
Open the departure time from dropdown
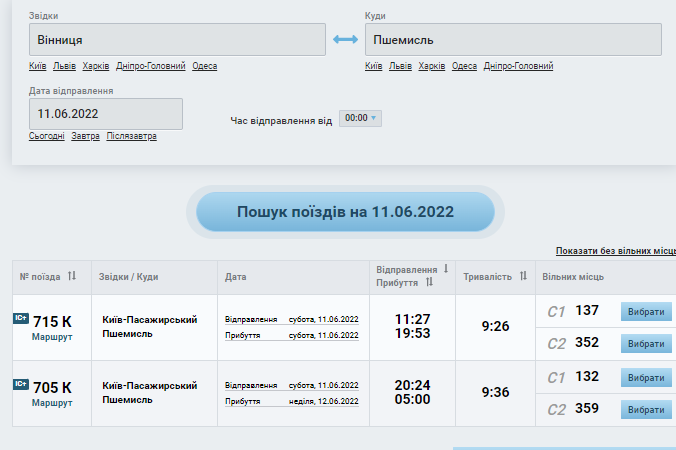360,118
